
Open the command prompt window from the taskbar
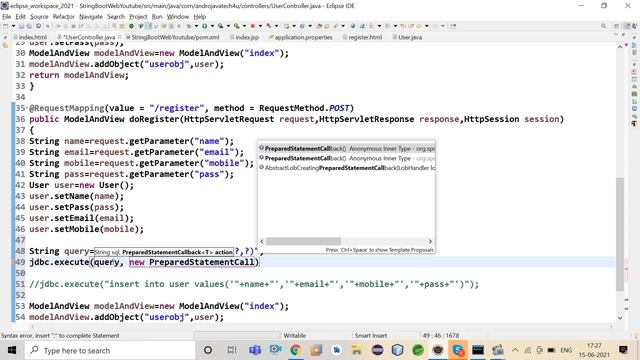tap(478, 350)
